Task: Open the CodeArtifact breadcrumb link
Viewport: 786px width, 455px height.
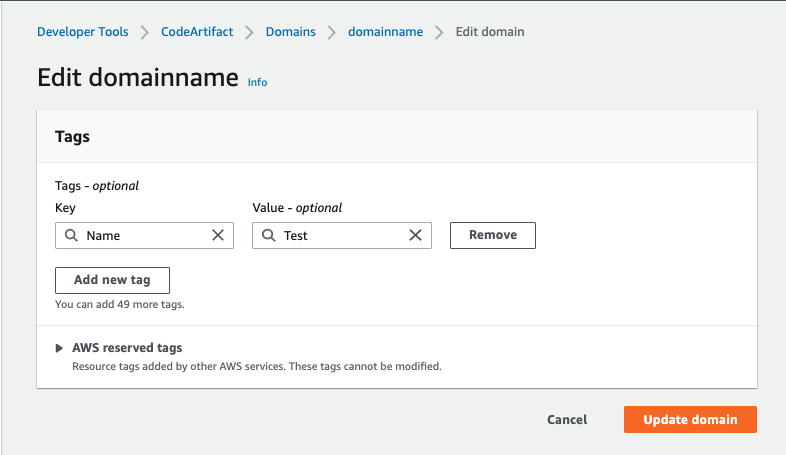Action: (197, 32)
